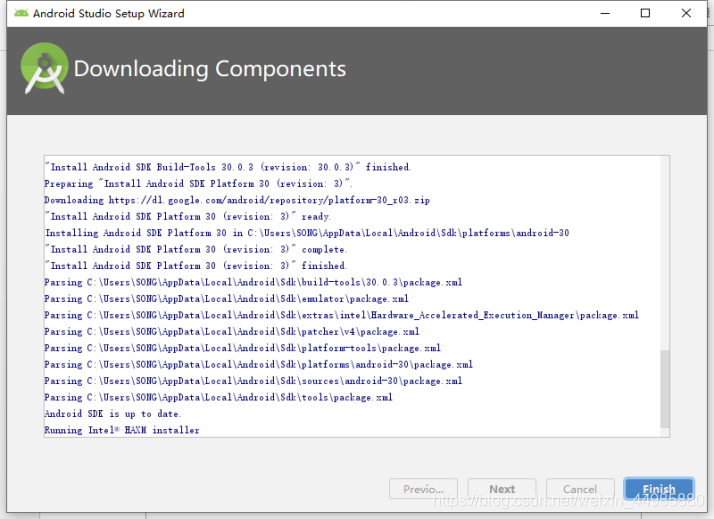
Task: Click the Next button
Action: (x=502, y=490)
